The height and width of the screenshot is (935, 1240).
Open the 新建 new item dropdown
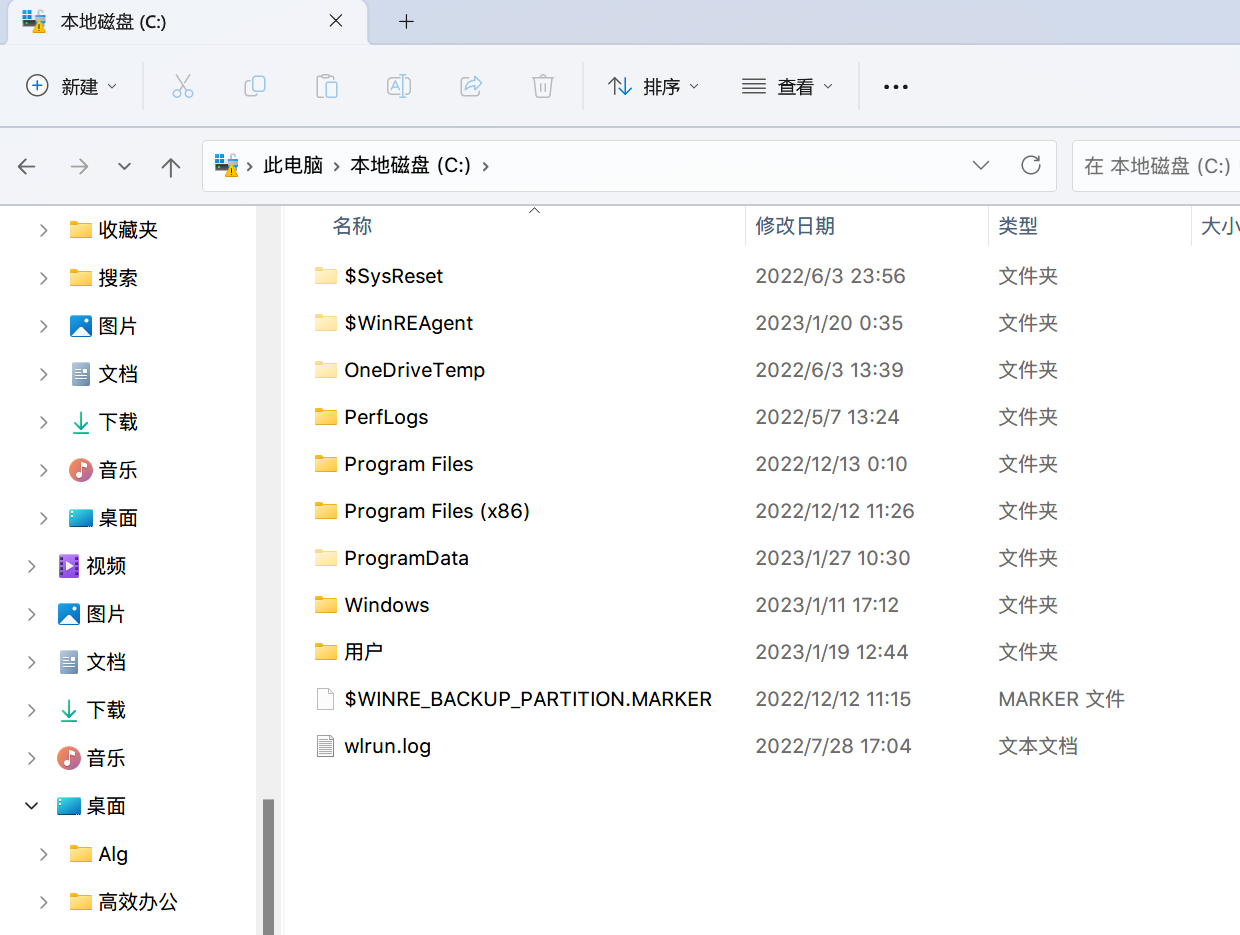pyautogui.click(x=72, y=86)
